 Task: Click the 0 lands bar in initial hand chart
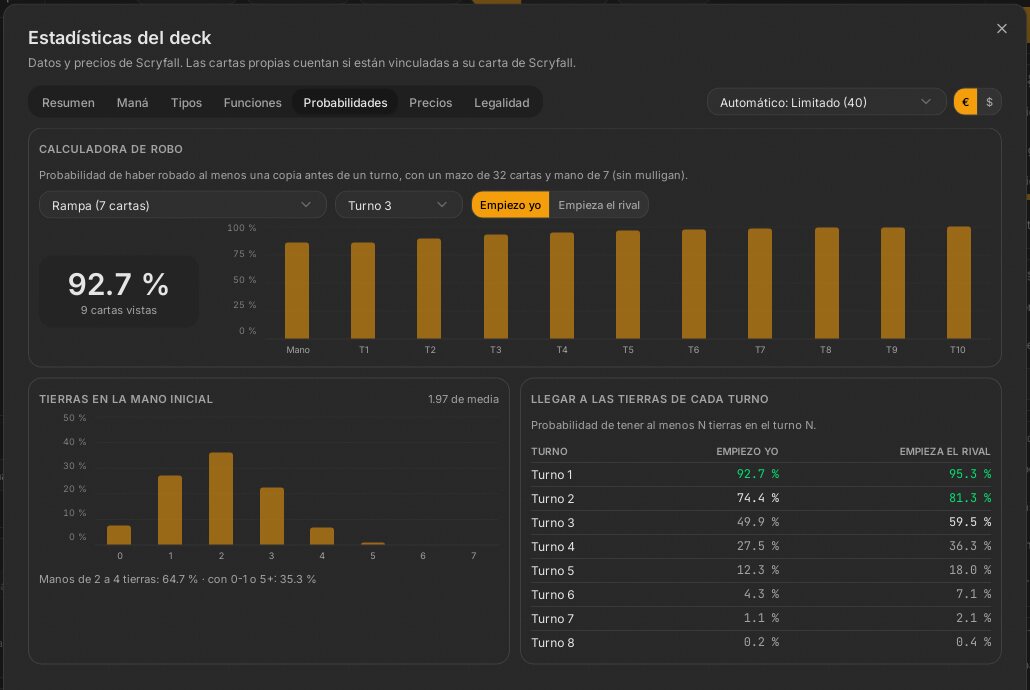coord(119,535)
